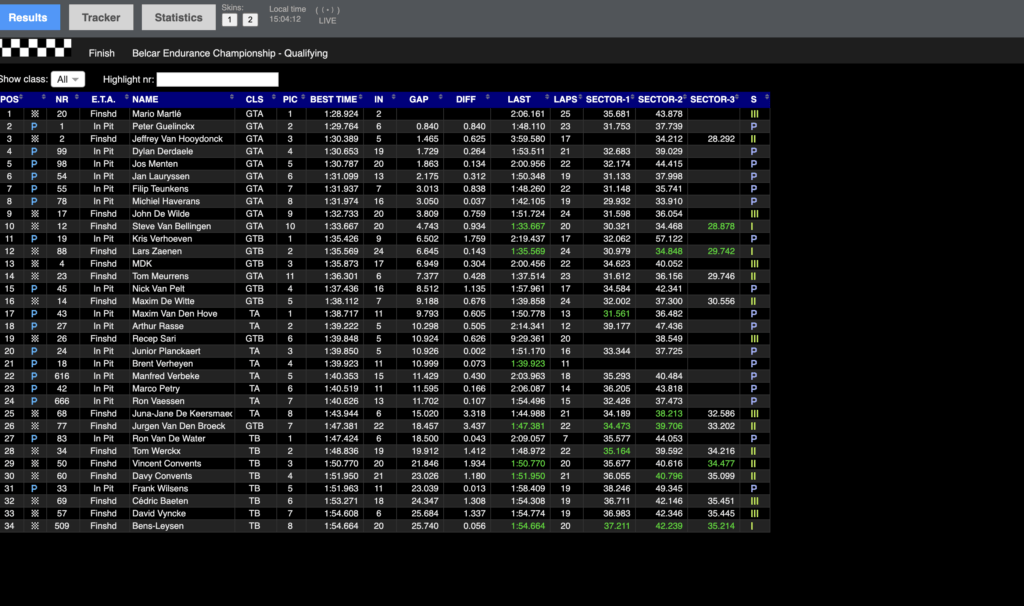Image resolution: width=1024 pixels, height=606 pixels.
Task: Sort table by the LAPS column header
Action: click(564, 99)
